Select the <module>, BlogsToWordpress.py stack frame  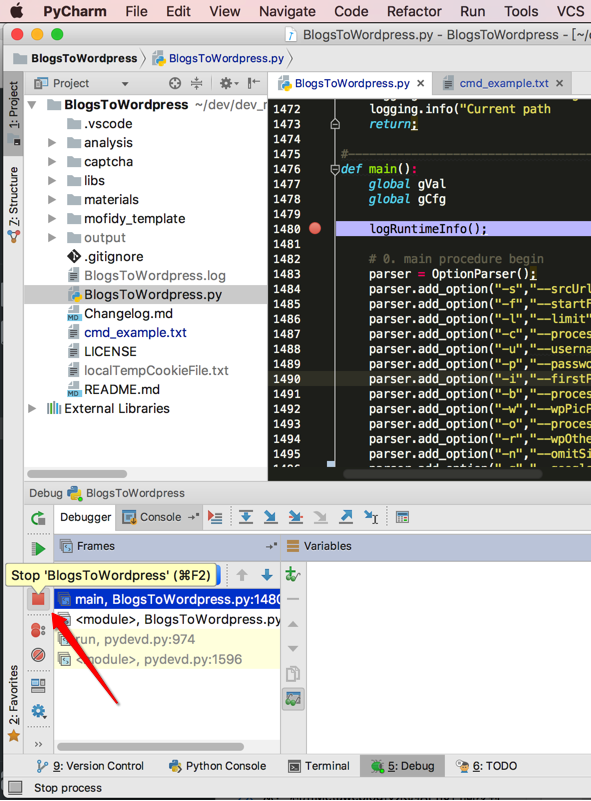click(168, 619)
